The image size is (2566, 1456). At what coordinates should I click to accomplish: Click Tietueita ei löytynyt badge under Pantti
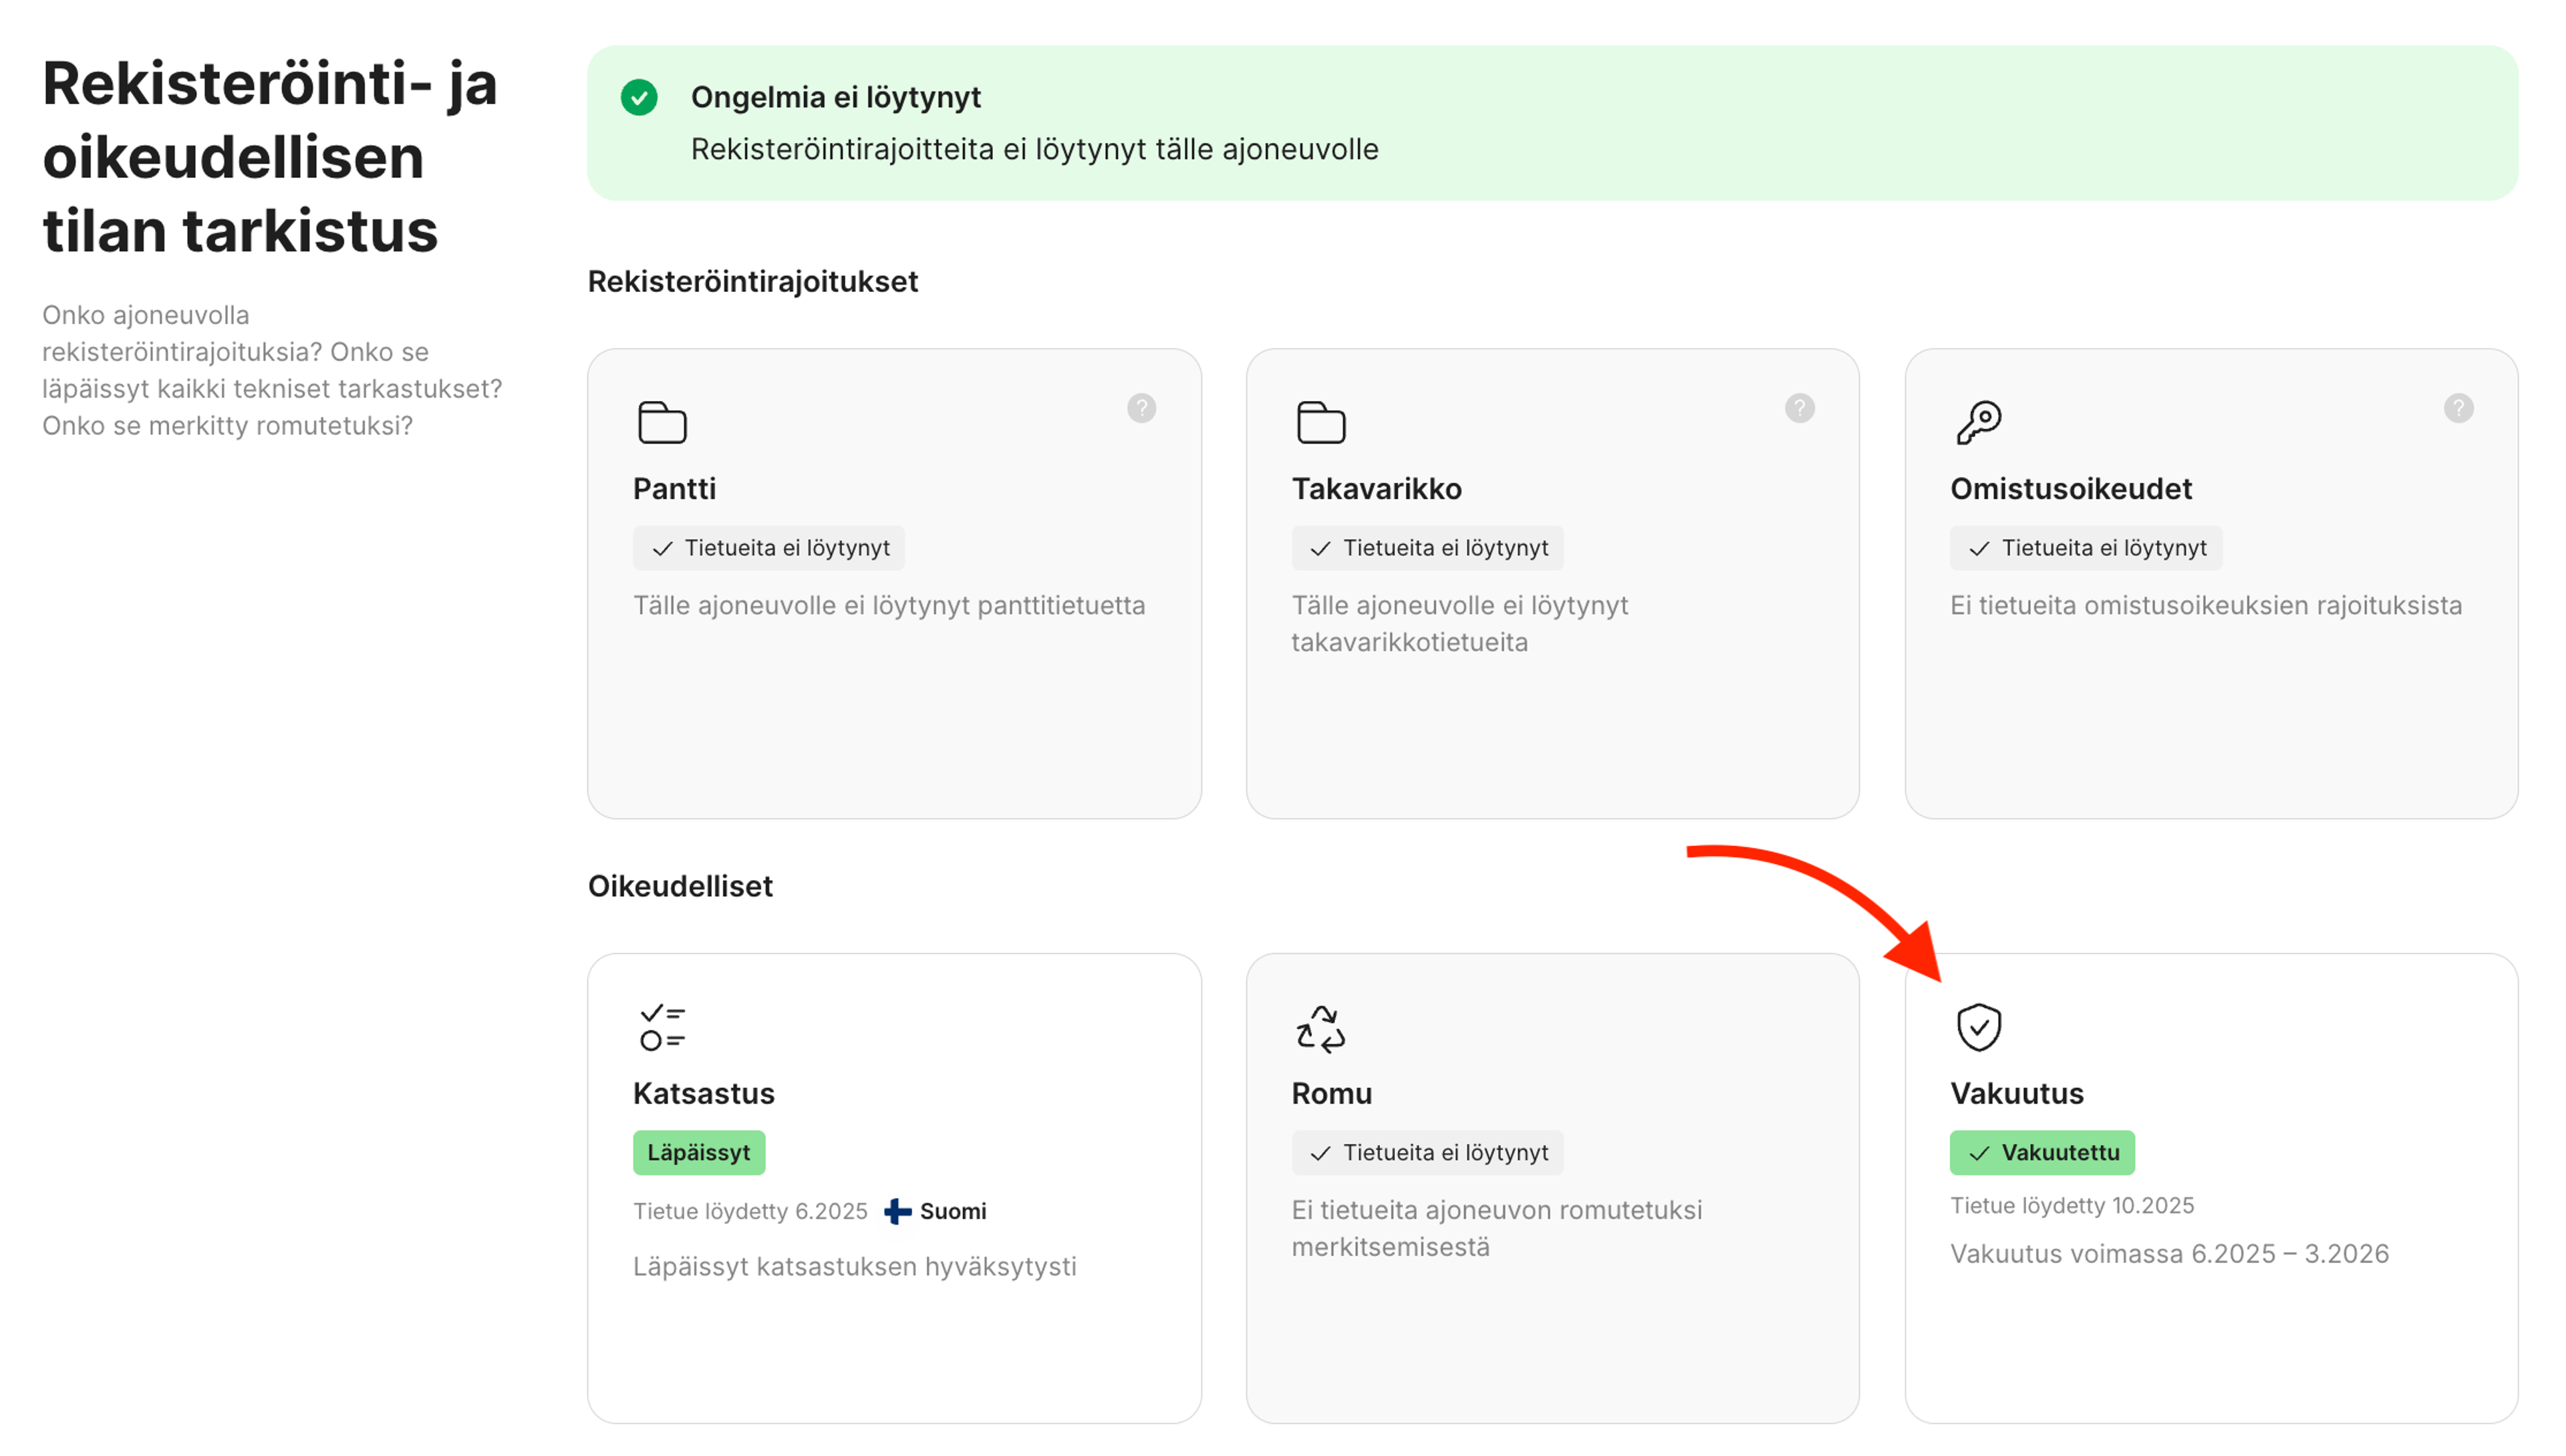[768, 548]
